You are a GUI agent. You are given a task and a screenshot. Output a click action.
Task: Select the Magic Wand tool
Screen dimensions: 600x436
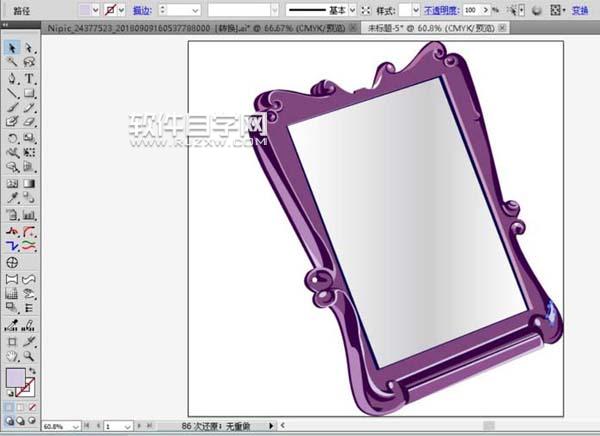click(12, 62)
